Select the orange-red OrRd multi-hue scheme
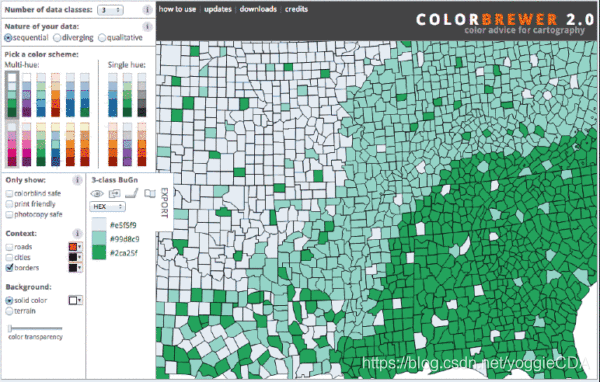Image resolution: width=600 pixels, height=382 pixels. click(55, 95)
